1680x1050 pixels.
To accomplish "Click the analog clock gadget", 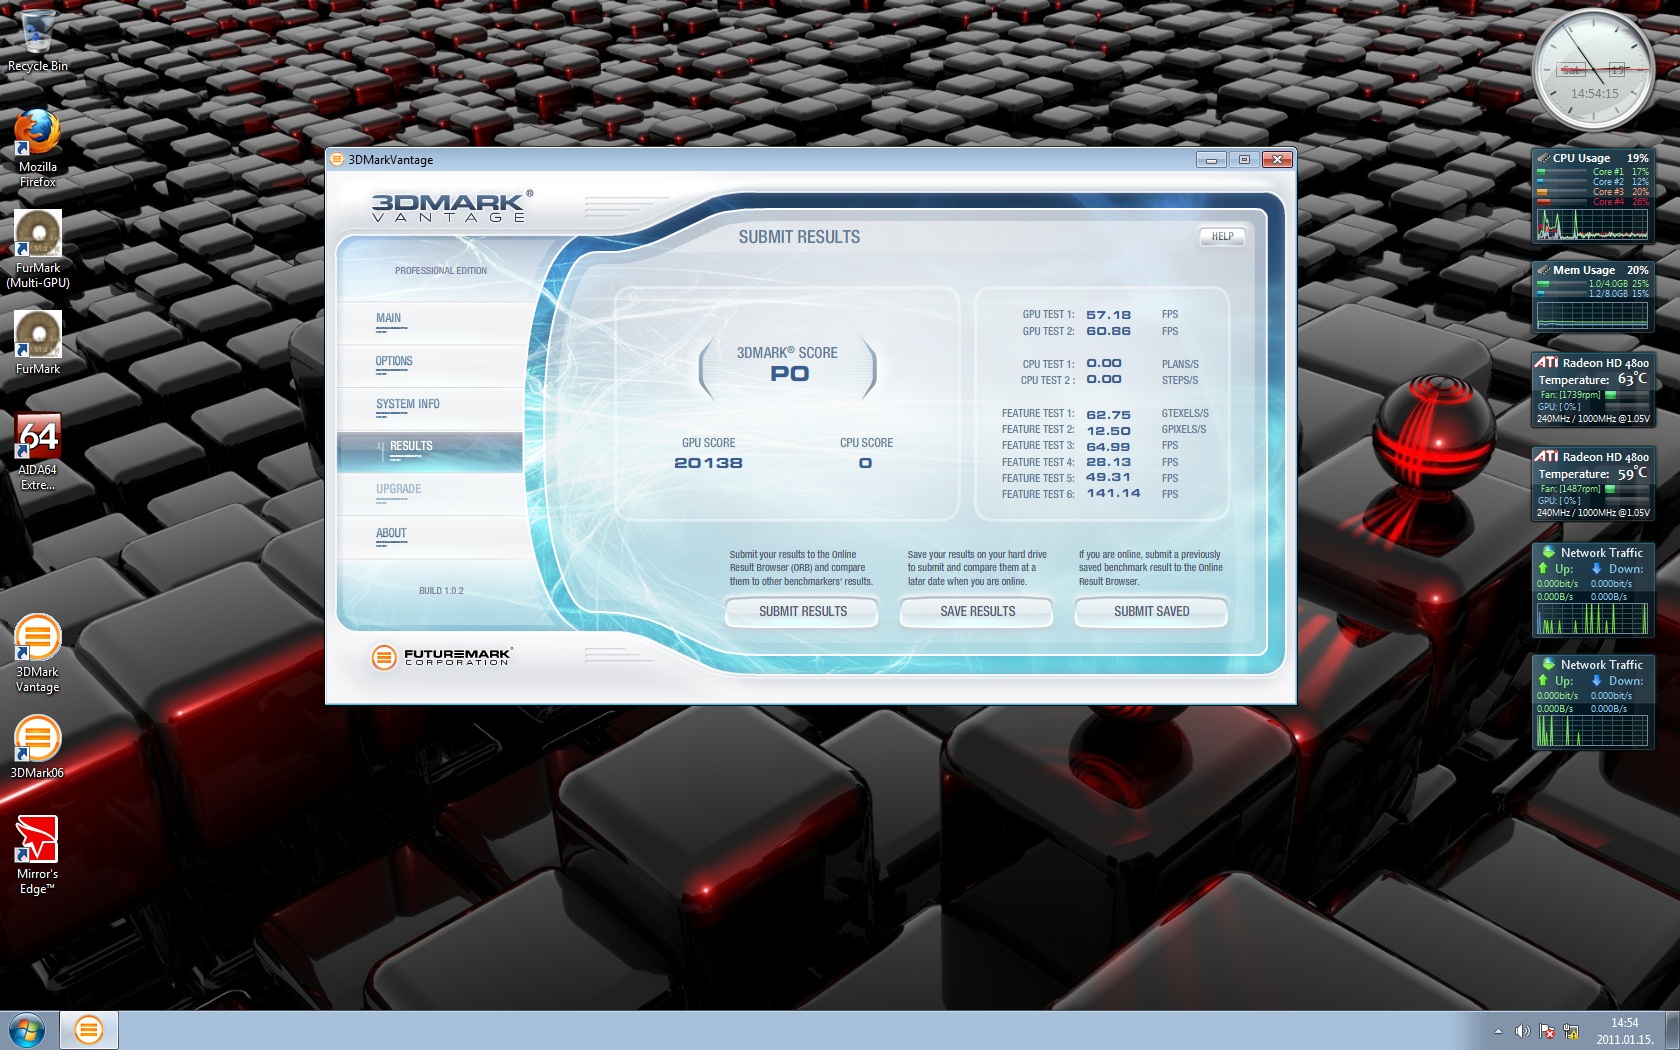I will 1594,71.
